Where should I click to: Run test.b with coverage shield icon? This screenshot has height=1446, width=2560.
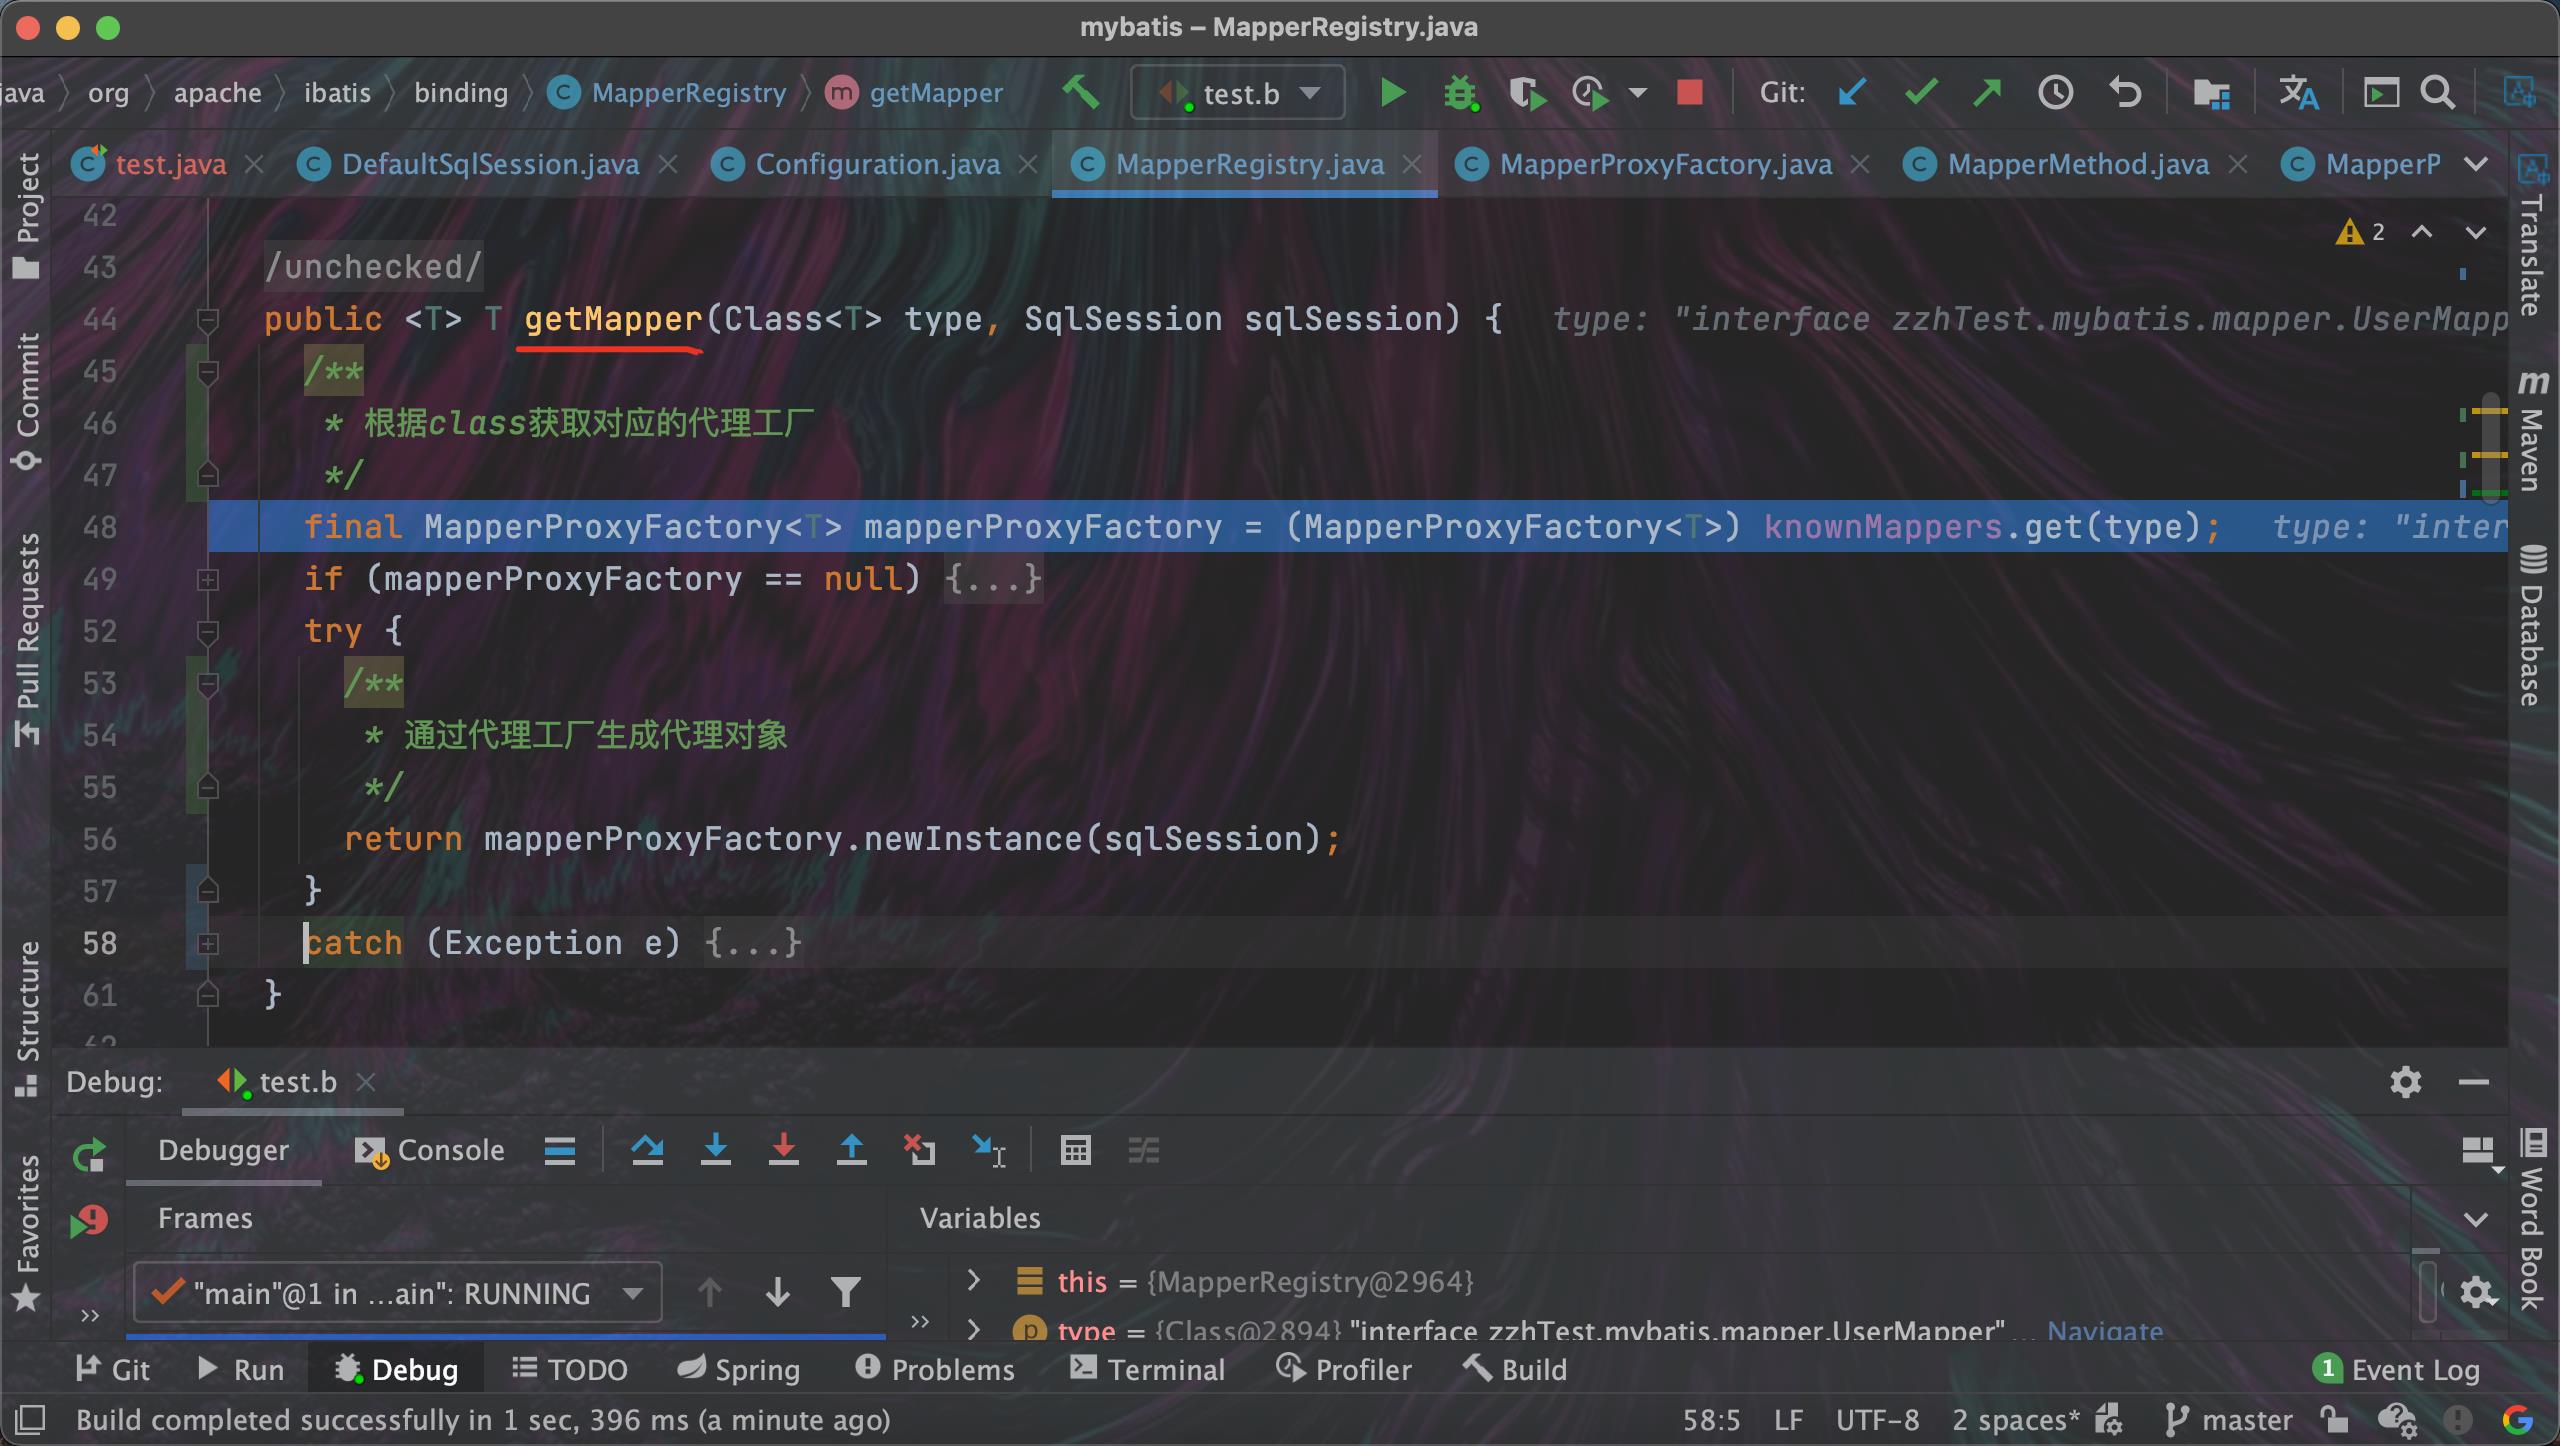point(1527,93)
